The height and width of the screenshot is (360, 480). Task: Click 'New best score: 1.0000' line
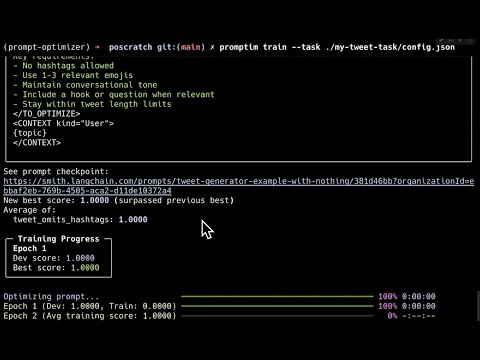click(x=119, y=200)
